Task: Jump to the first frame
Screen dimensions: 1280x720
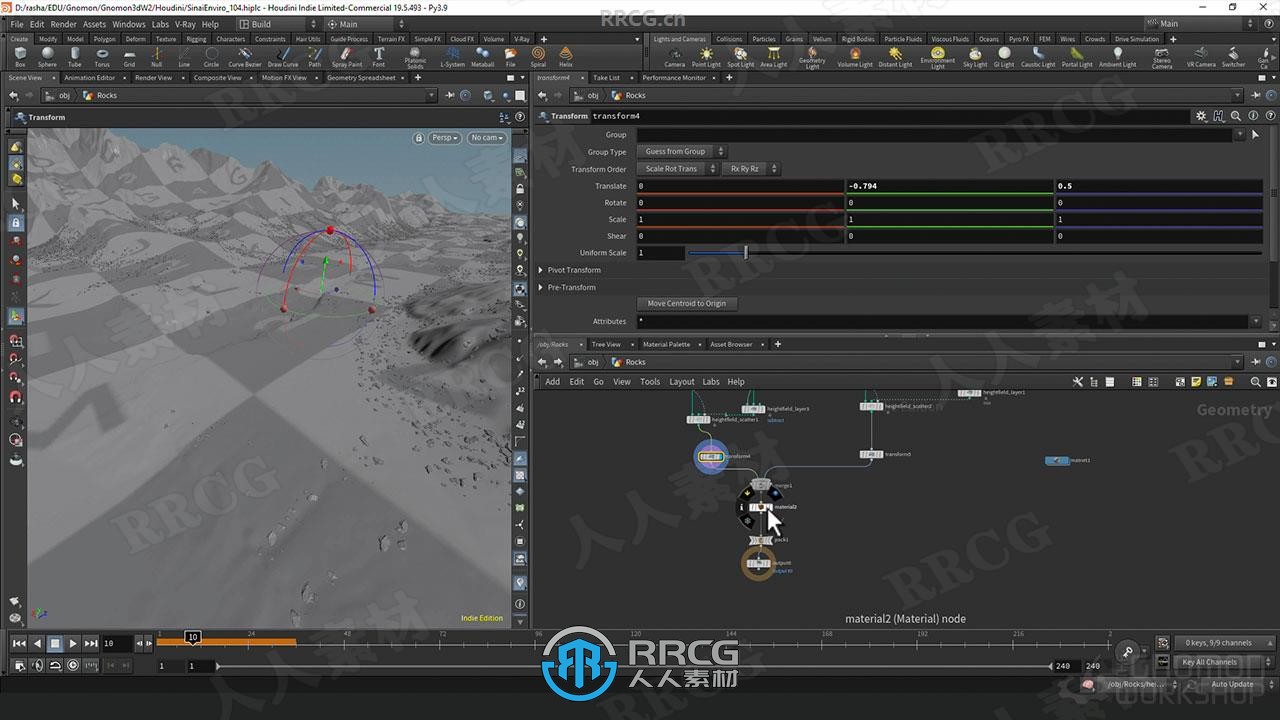Action: 19,643
